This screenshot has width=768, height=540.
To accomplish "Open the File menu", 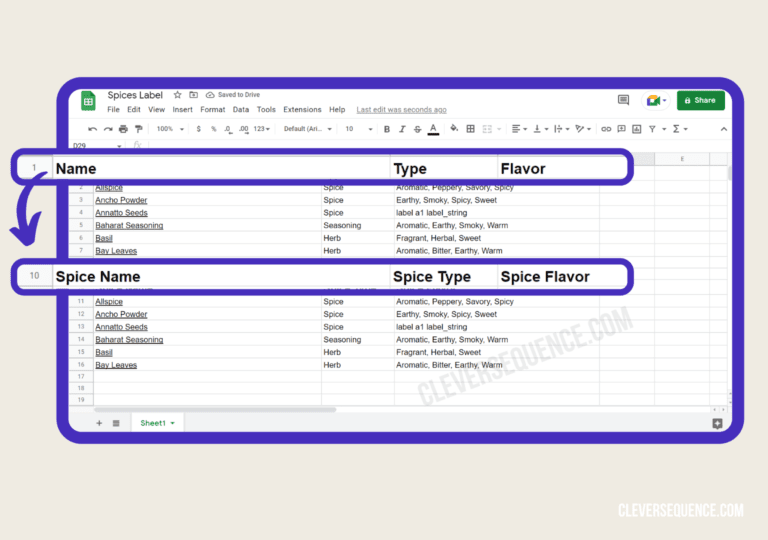I will pyautogui.click(x=113, y=109).
